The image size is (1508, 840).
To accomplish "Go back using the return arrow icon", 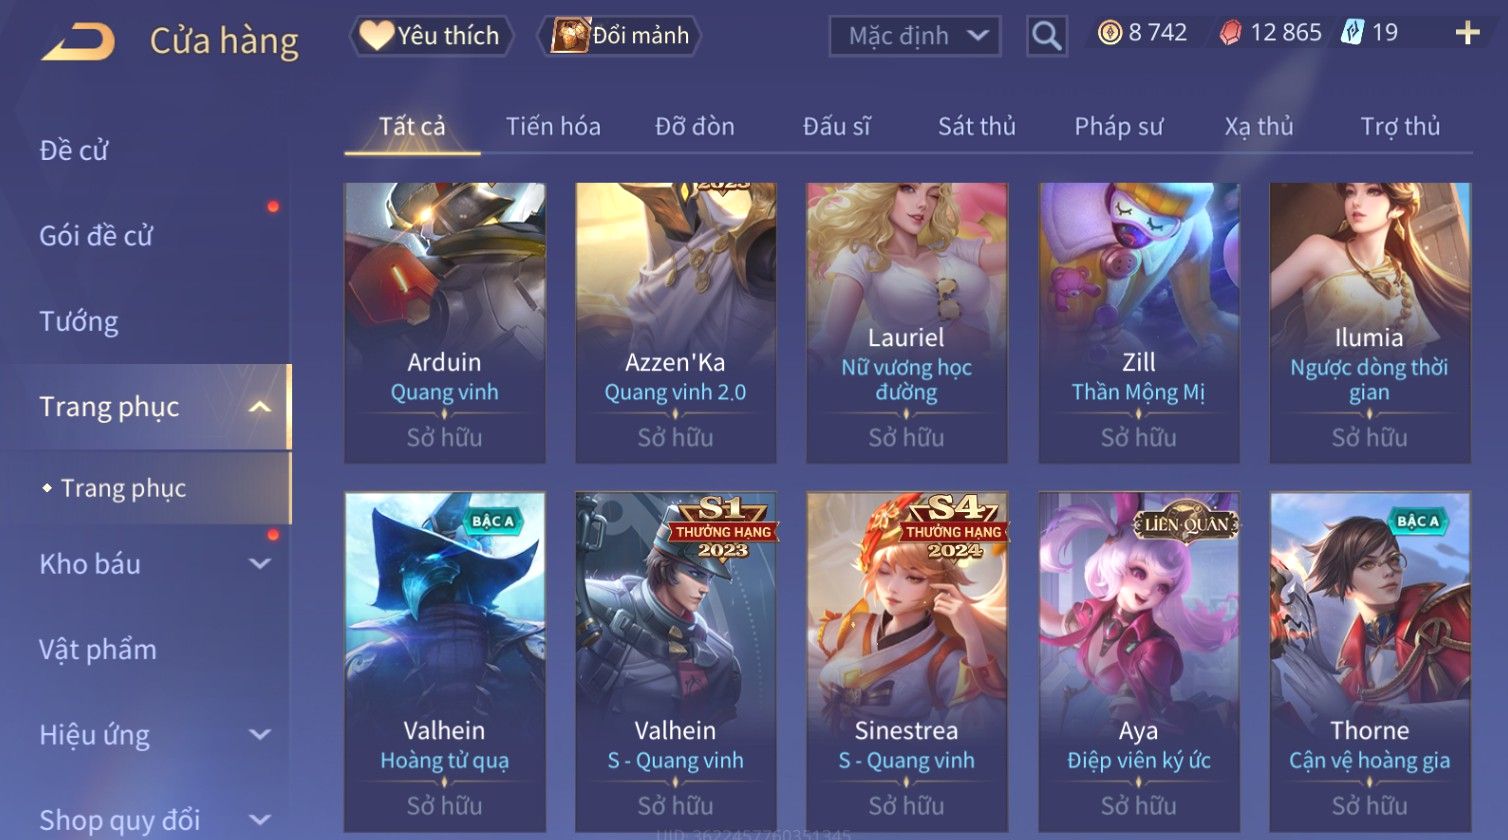I will [x=78, y=42].
